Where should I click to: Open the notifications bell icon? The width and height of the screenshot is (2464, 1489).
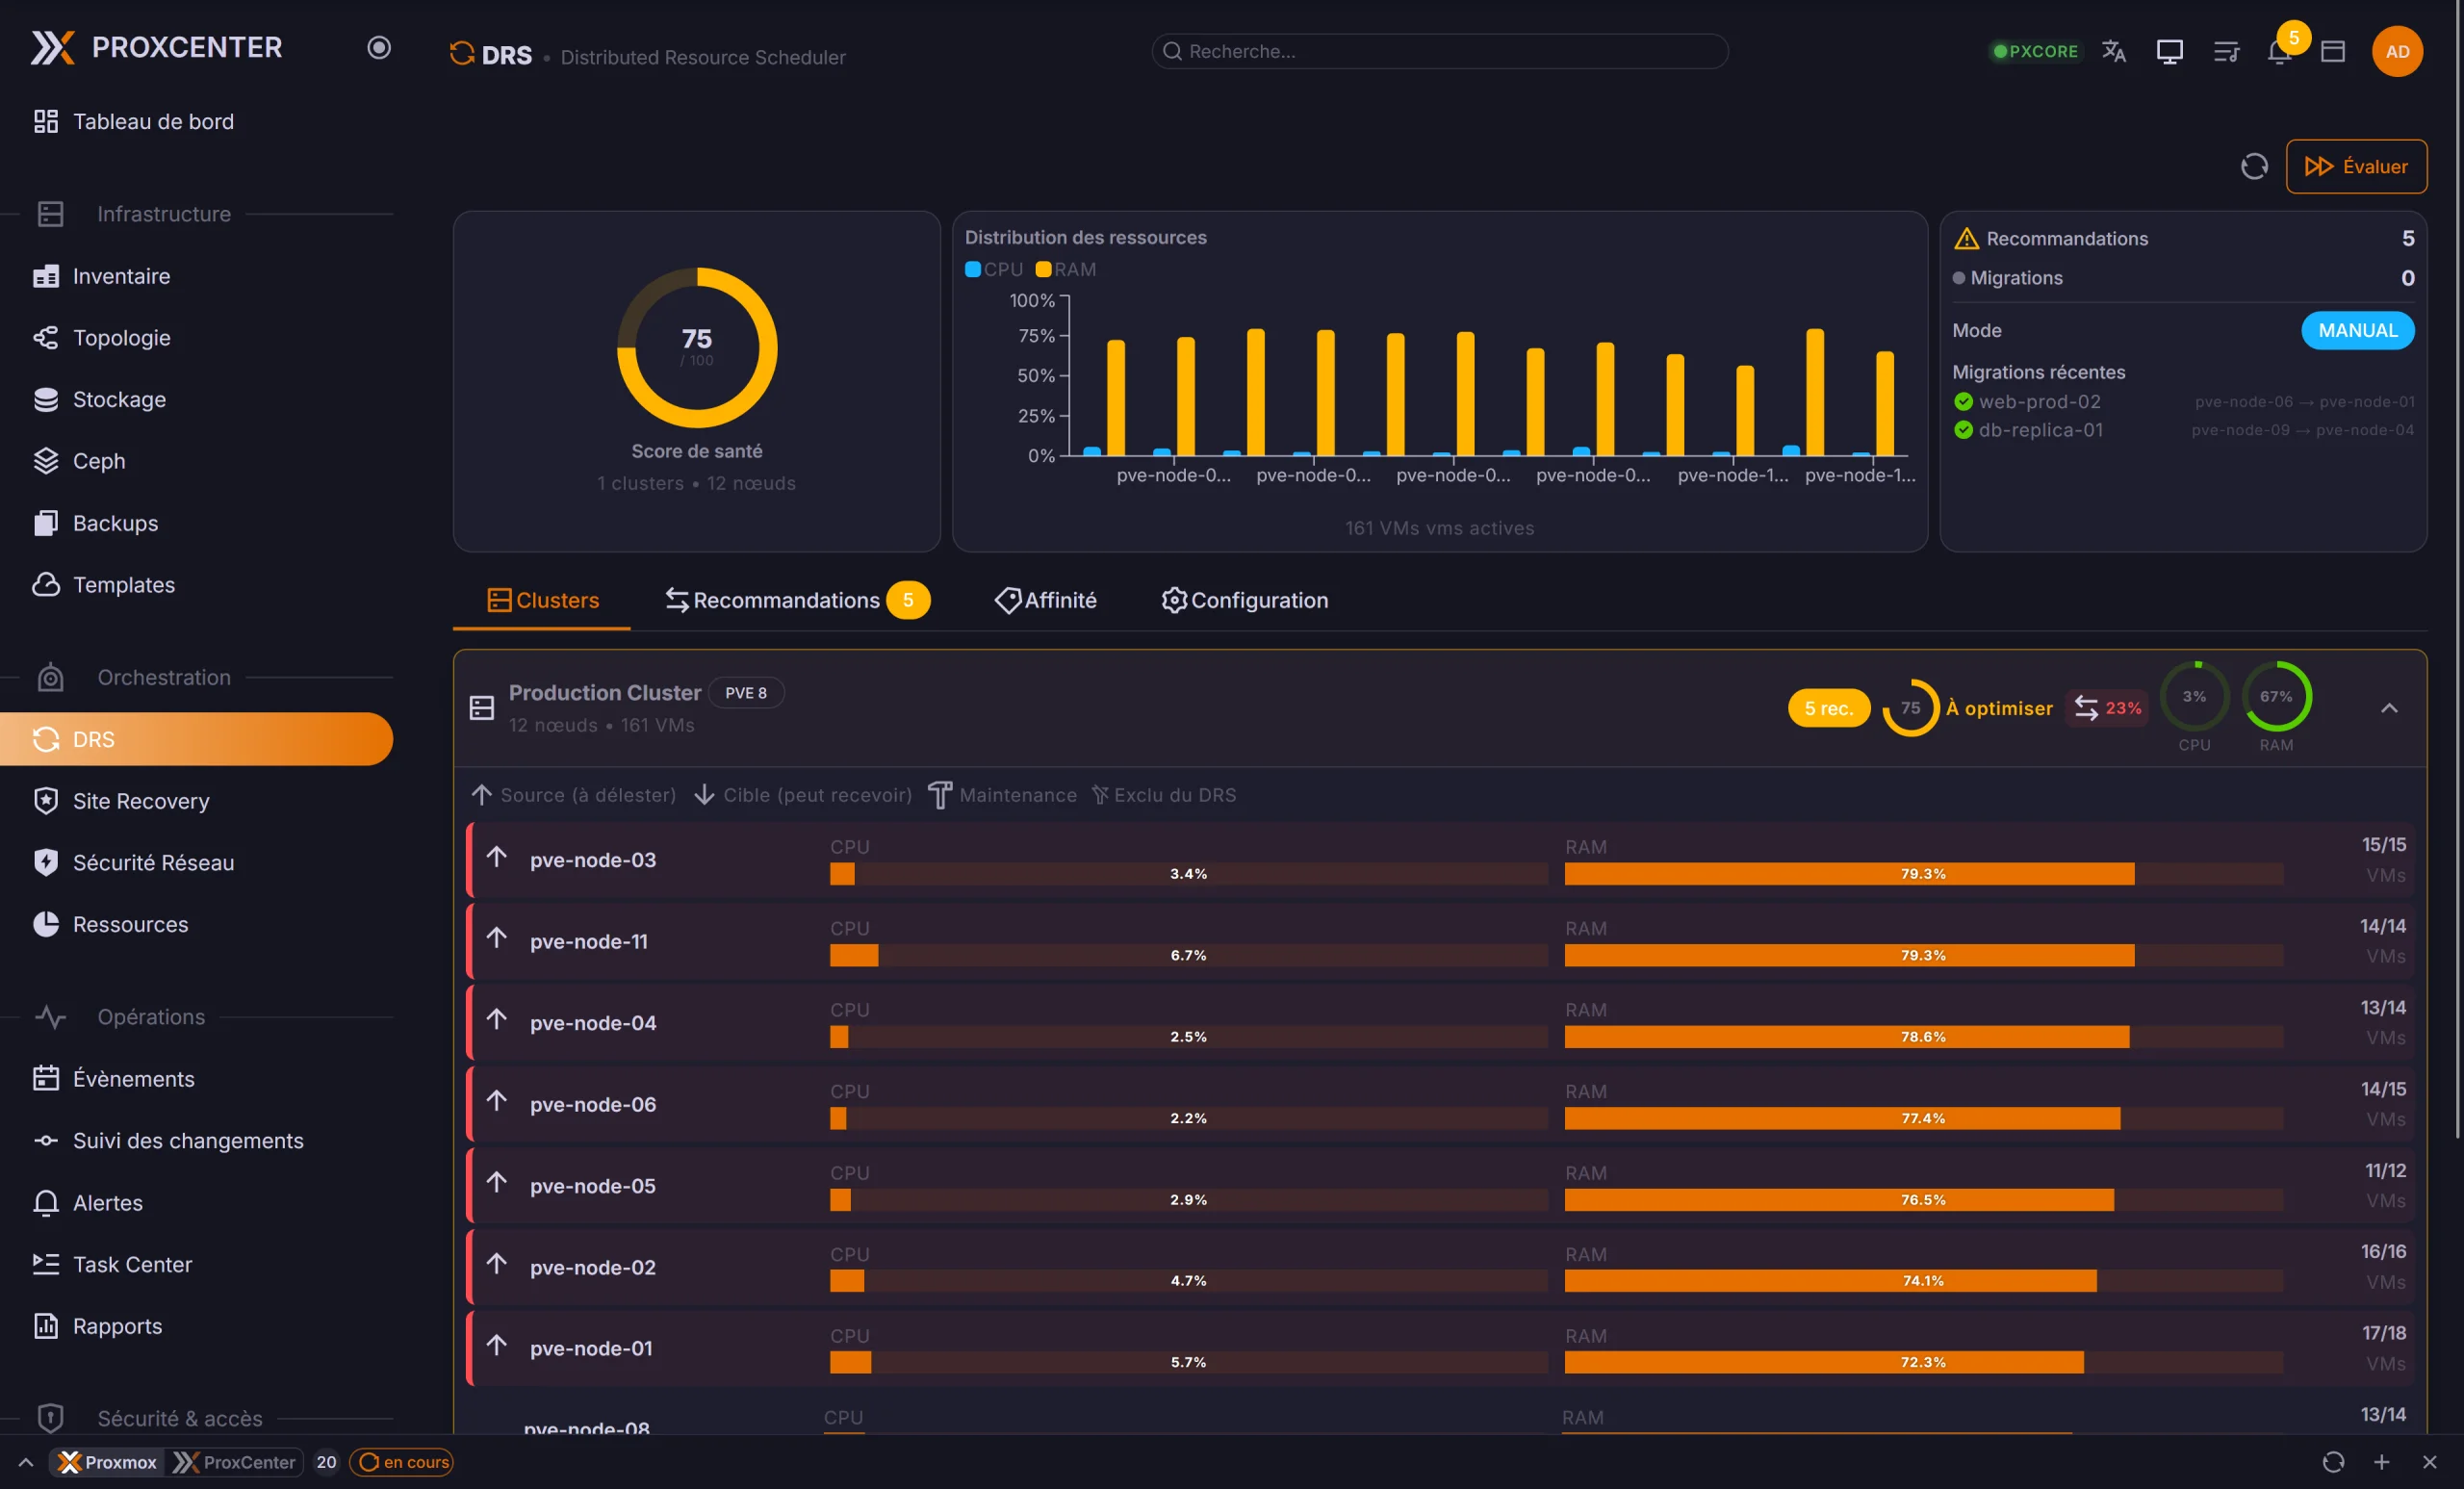[x=2279, y=51]
